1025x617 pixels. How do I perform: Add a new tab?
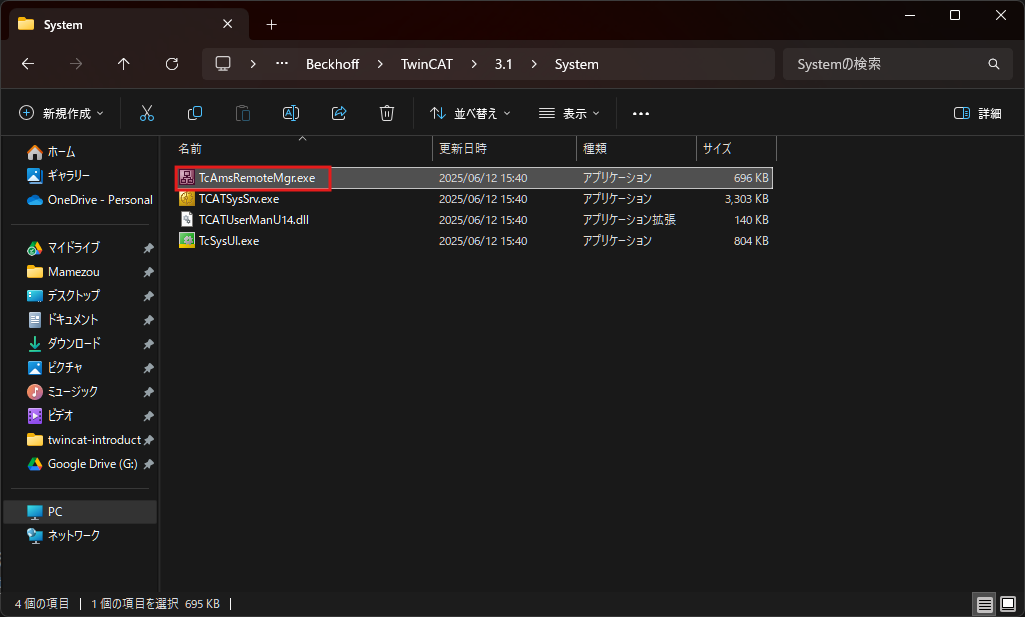[271, 24]
